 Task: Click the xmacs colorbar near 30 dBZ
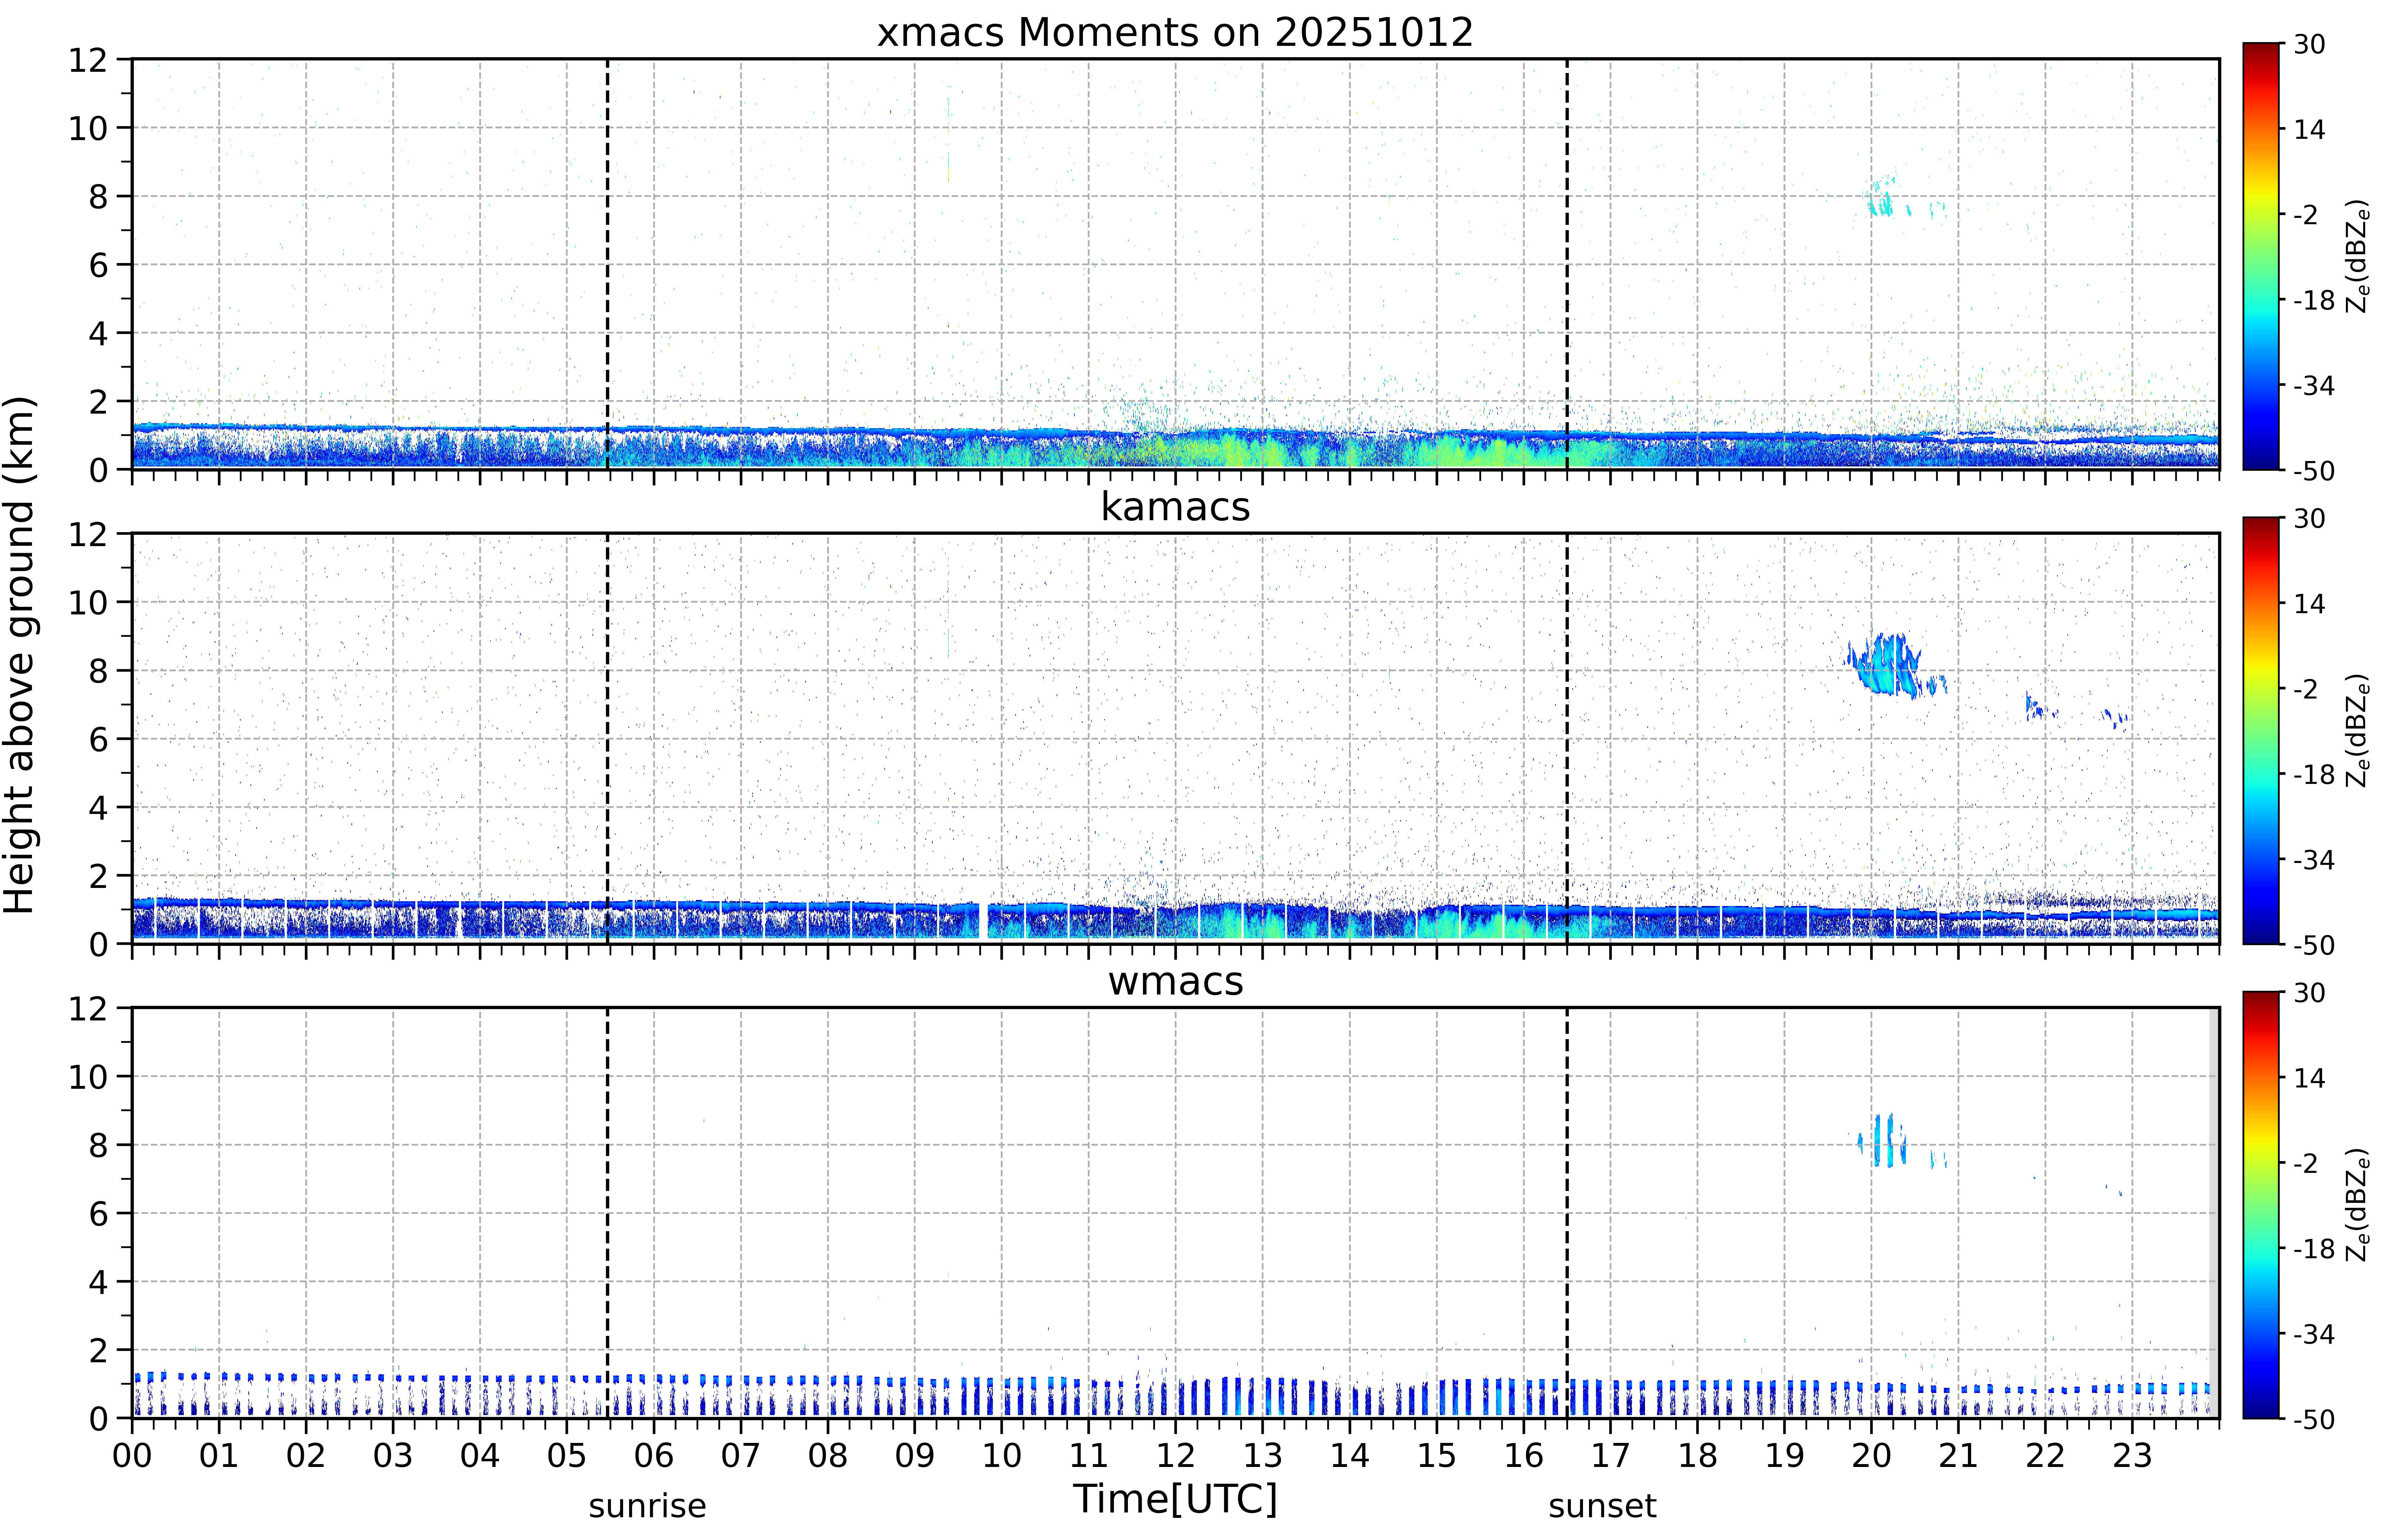click(2260, 48)
